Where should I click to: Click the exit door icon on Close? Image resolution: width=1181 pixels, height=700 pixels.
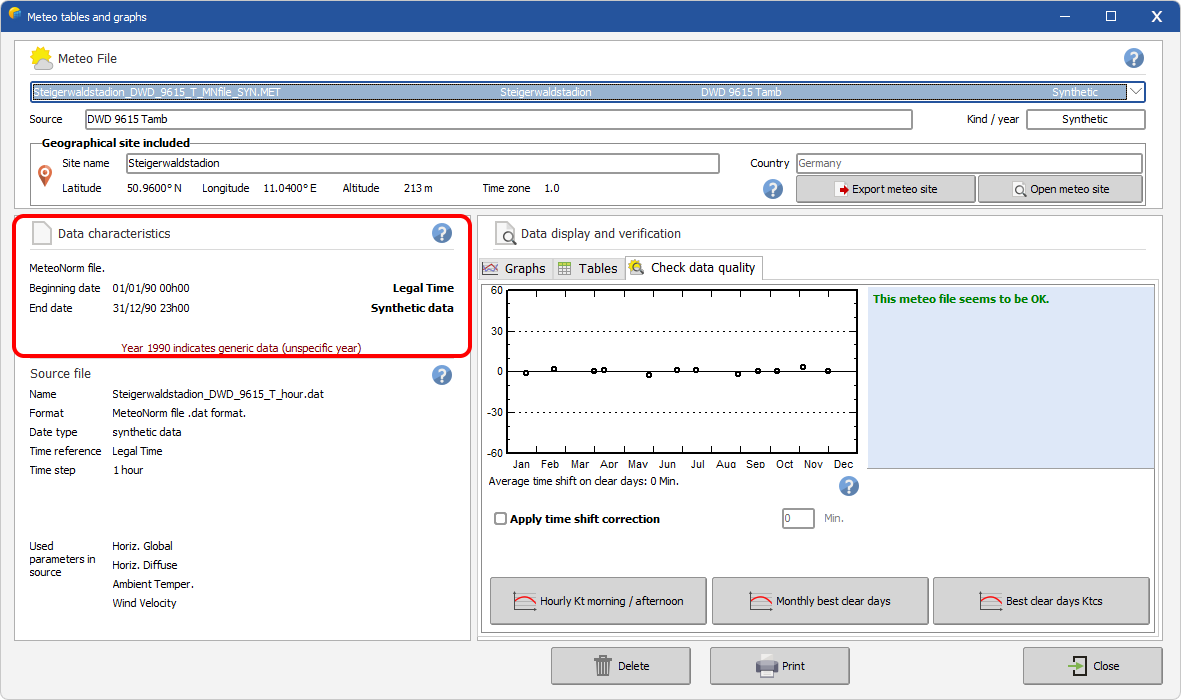tap(1078, 665)
